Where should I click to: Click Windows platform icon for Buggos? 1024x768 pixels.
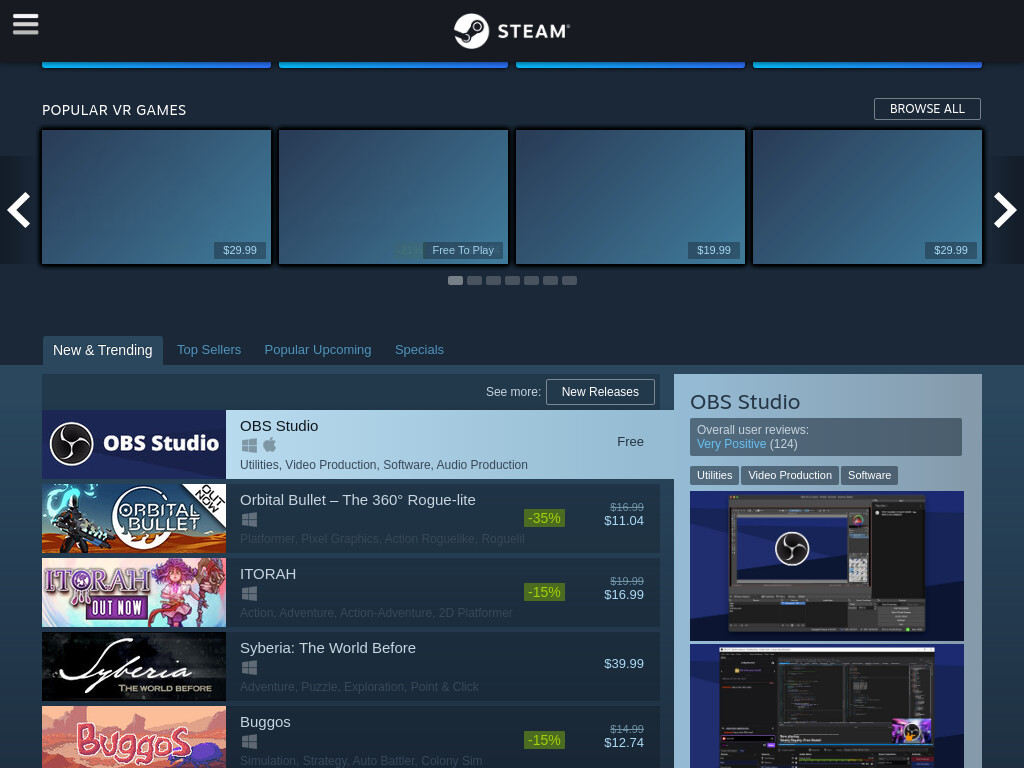point(249,742)
